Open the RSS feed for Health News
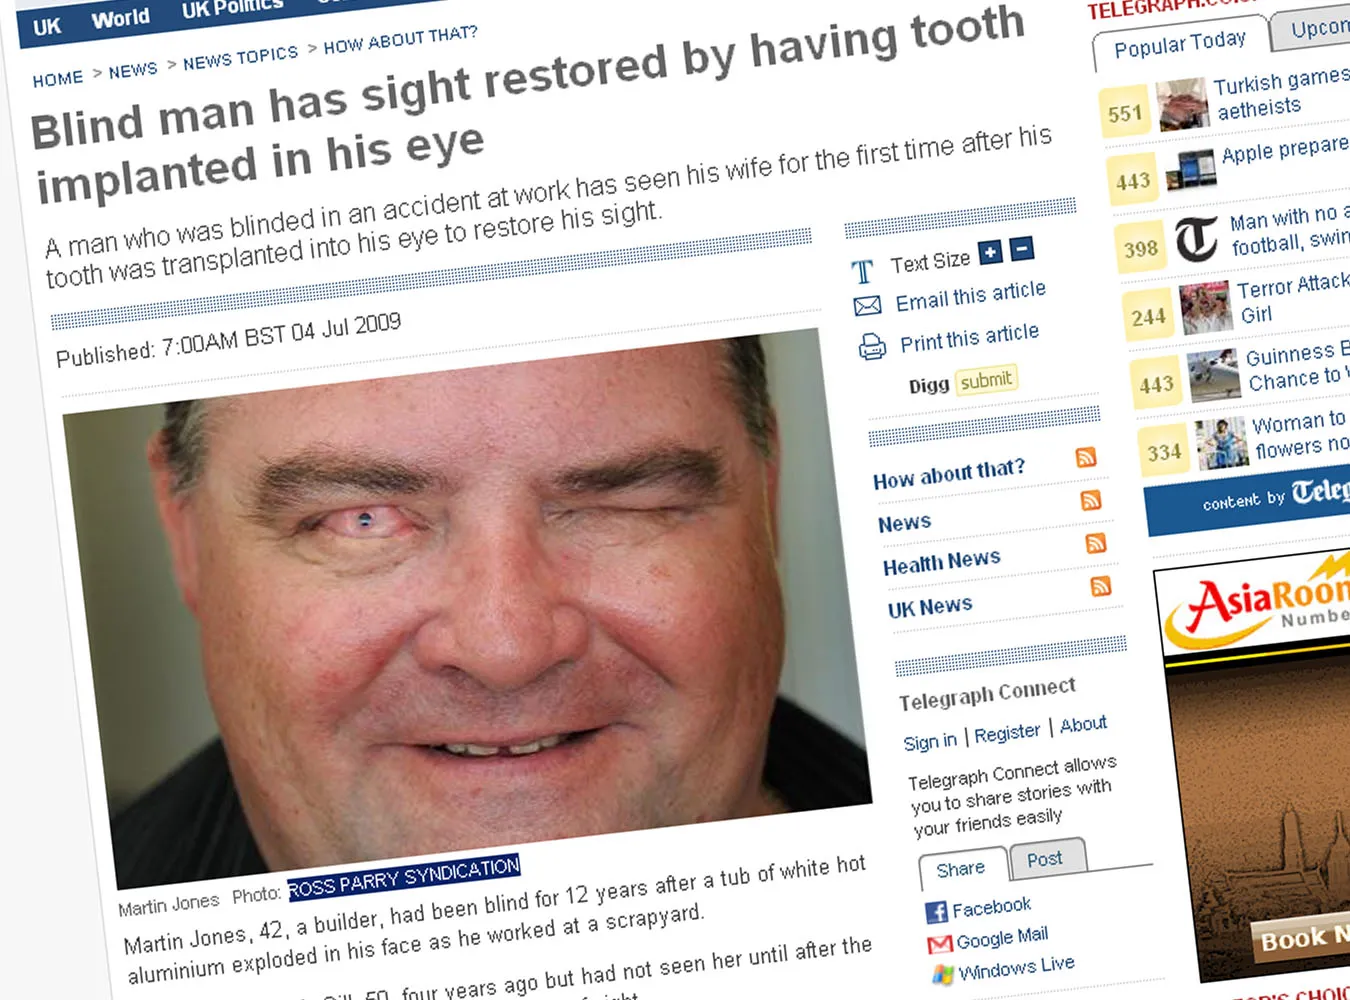Viewport: 1350px width, 1000px height. pyautogui.click(x=1096, y=543)
